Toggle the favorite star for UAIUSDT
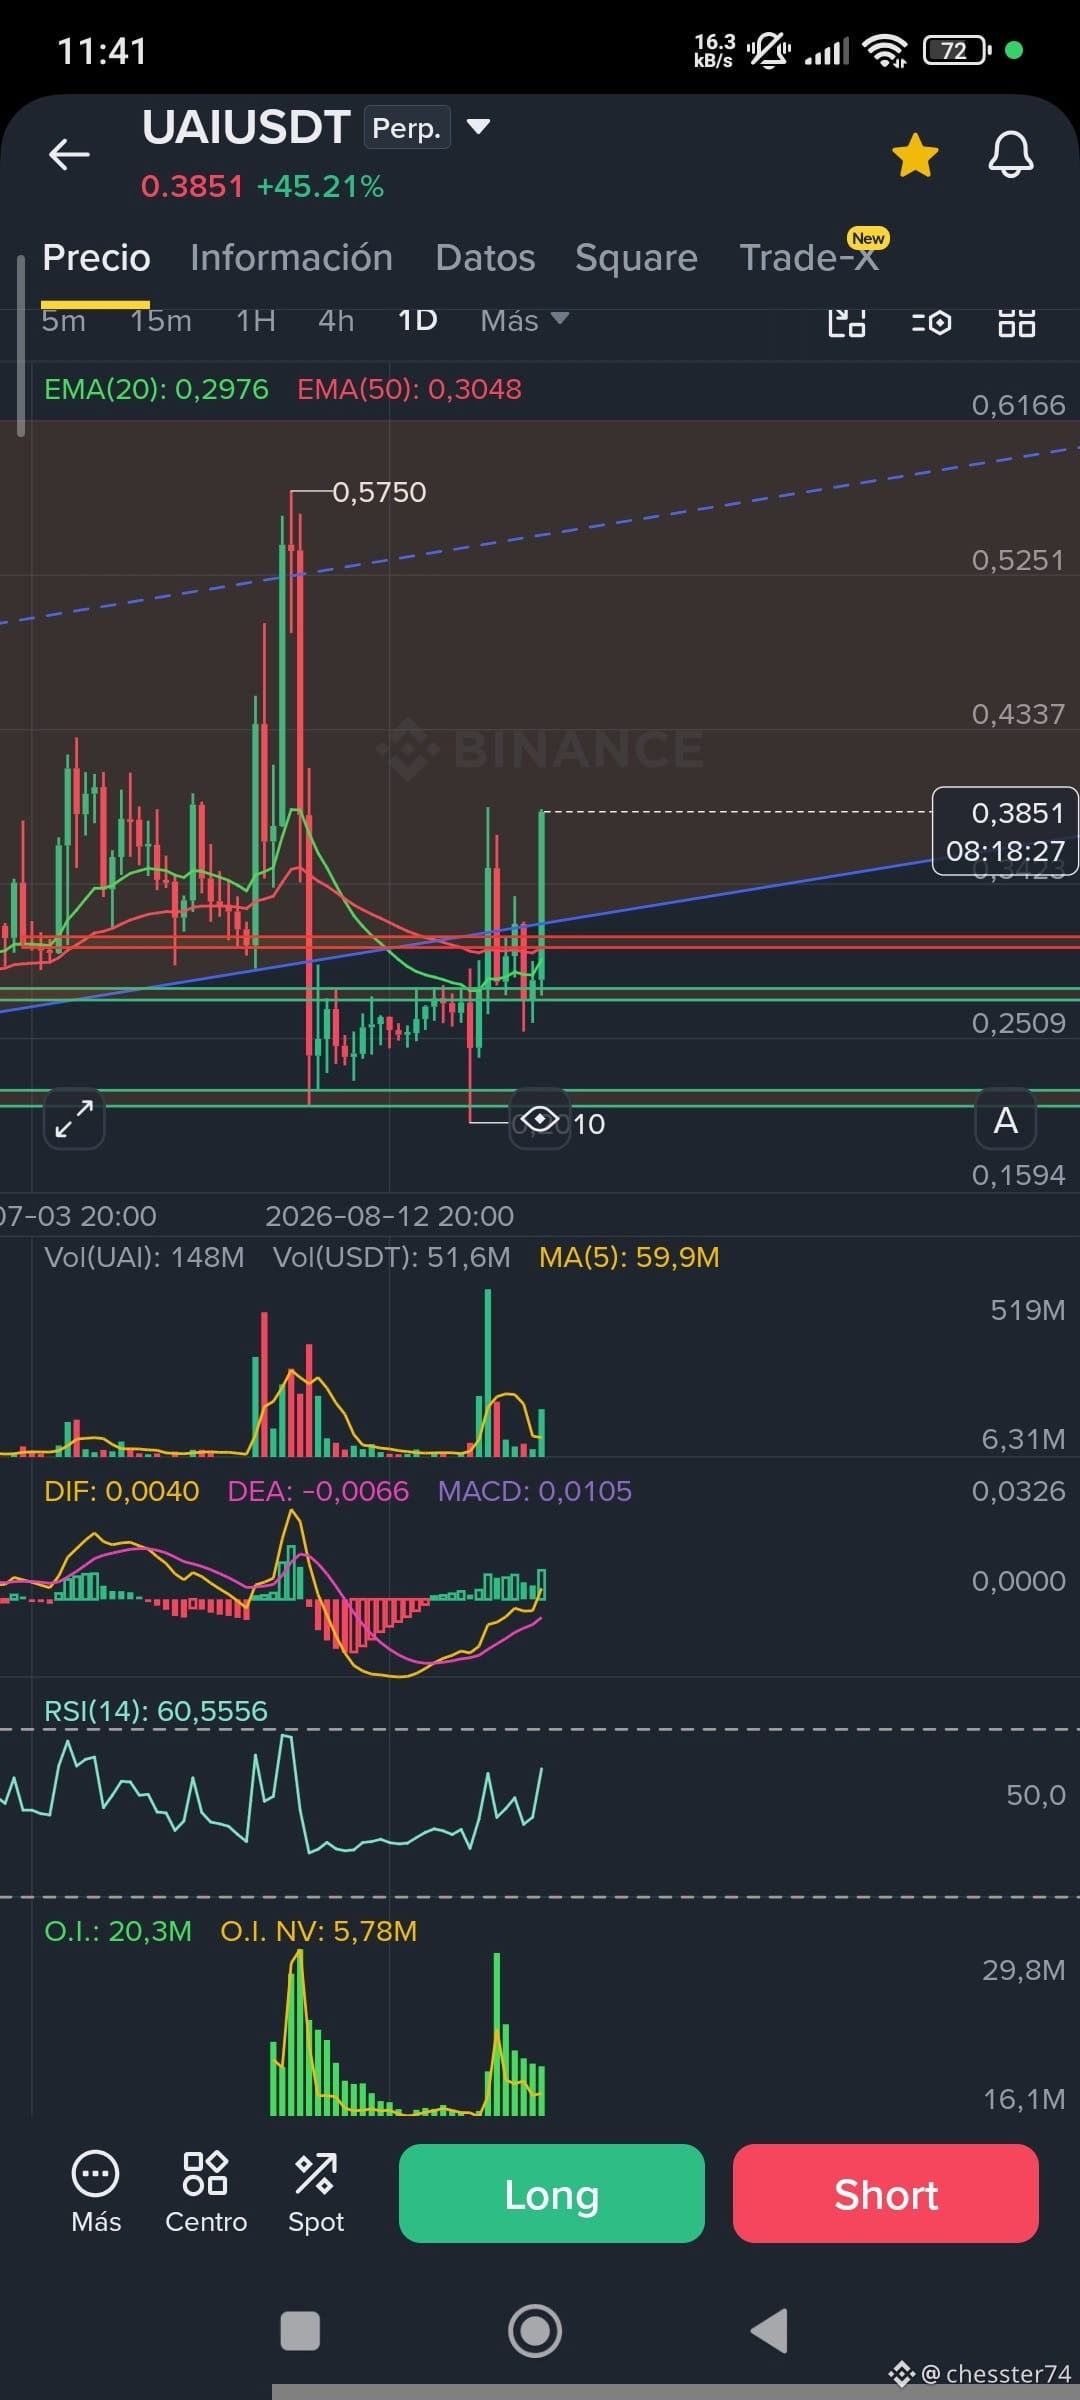 tap(915, 155)
